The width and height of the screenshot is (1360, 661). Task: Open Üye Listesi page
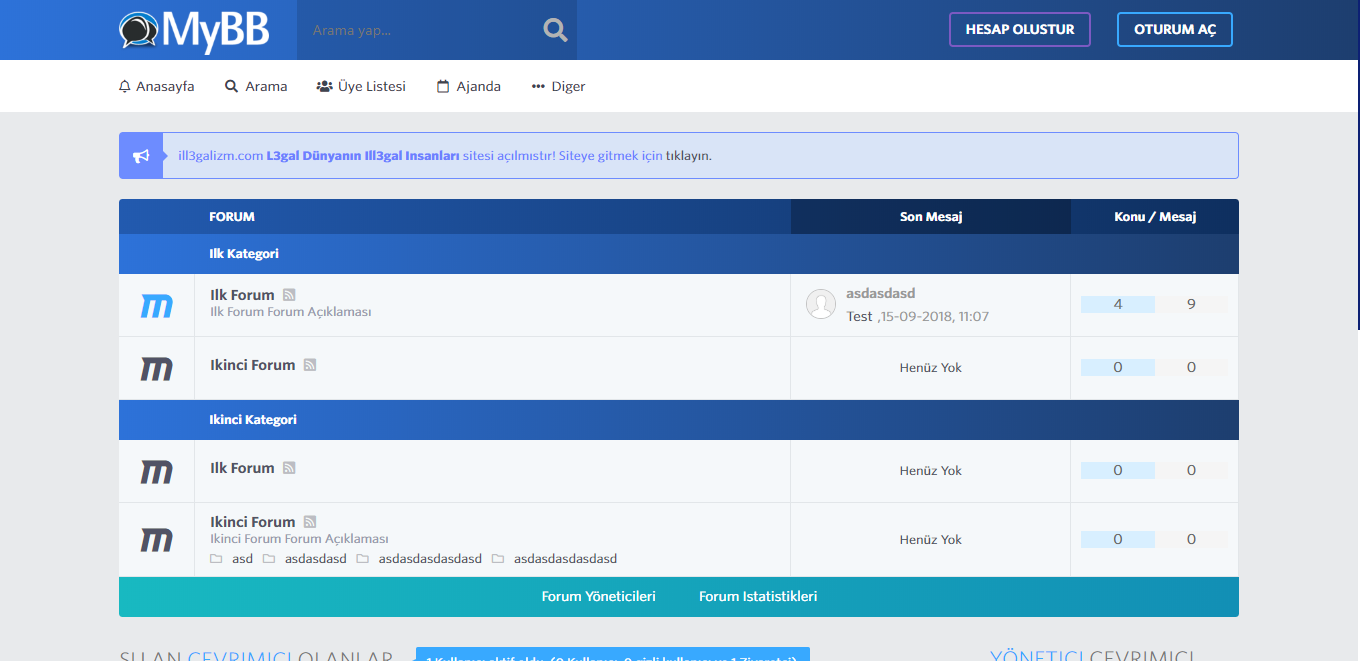(x=361, y=87)
